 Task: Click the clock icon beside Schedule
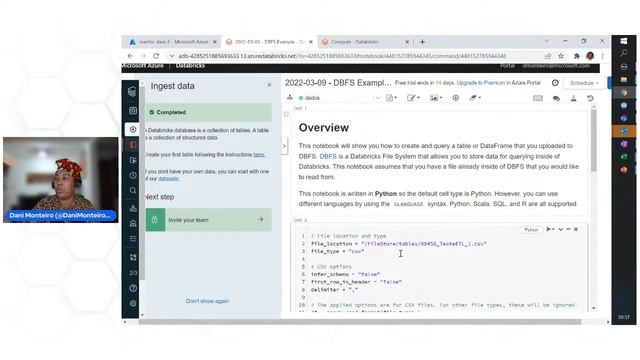(555, 83)
